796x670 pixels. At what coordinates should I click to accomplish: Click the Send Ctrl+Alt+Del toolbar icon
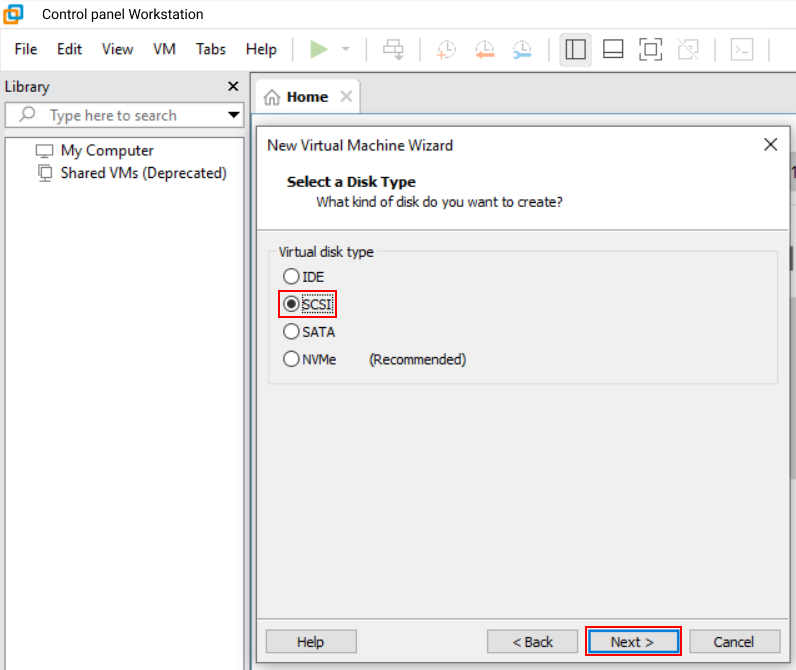[x=393, y=50]
